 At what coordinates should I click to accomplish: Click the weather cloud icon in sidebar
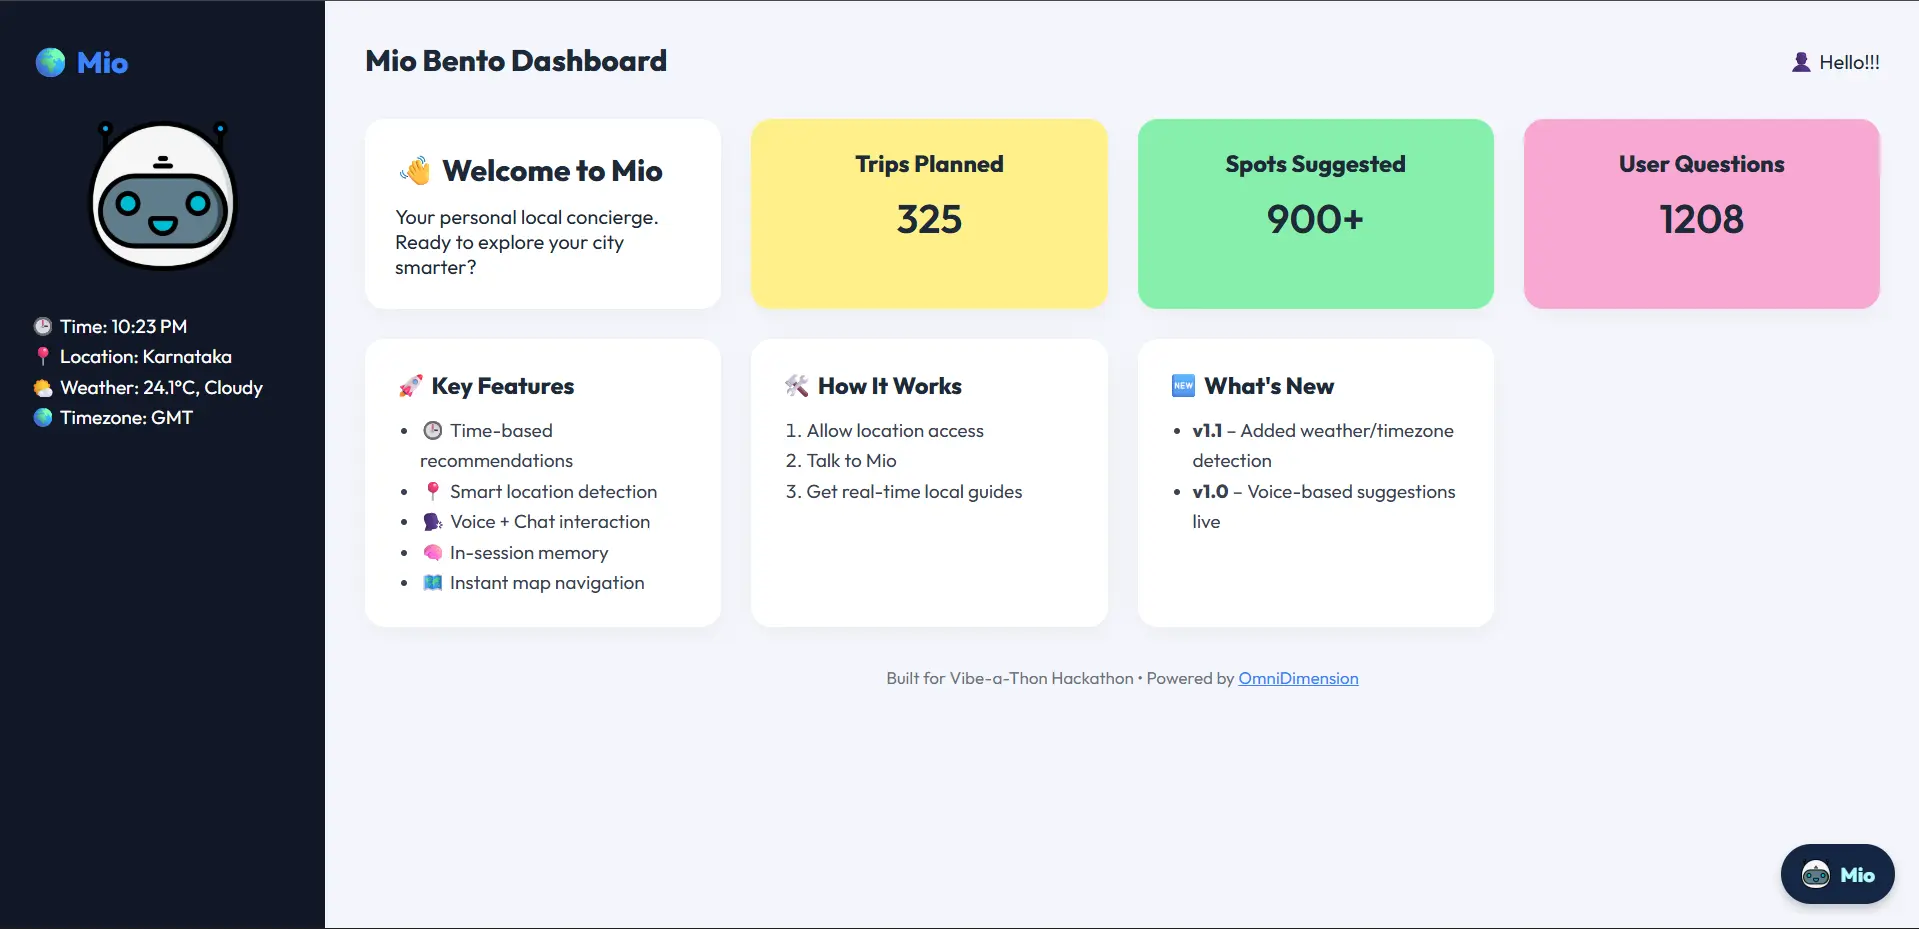point(43,387)
